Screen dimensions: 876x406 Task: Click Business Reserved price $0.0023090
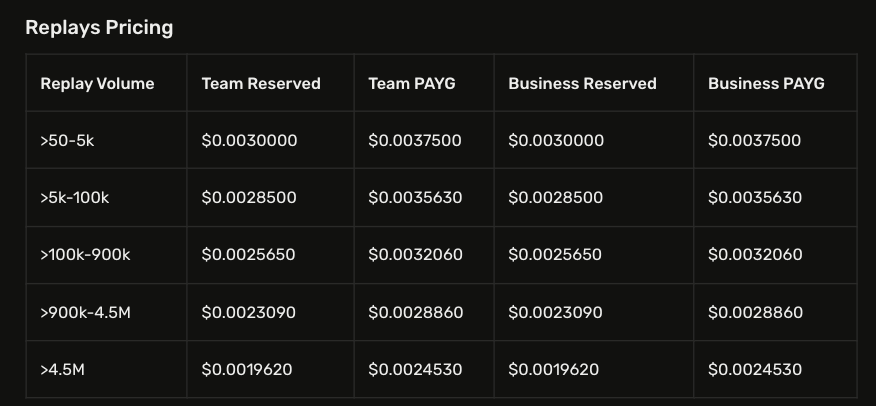click(555, 313)
